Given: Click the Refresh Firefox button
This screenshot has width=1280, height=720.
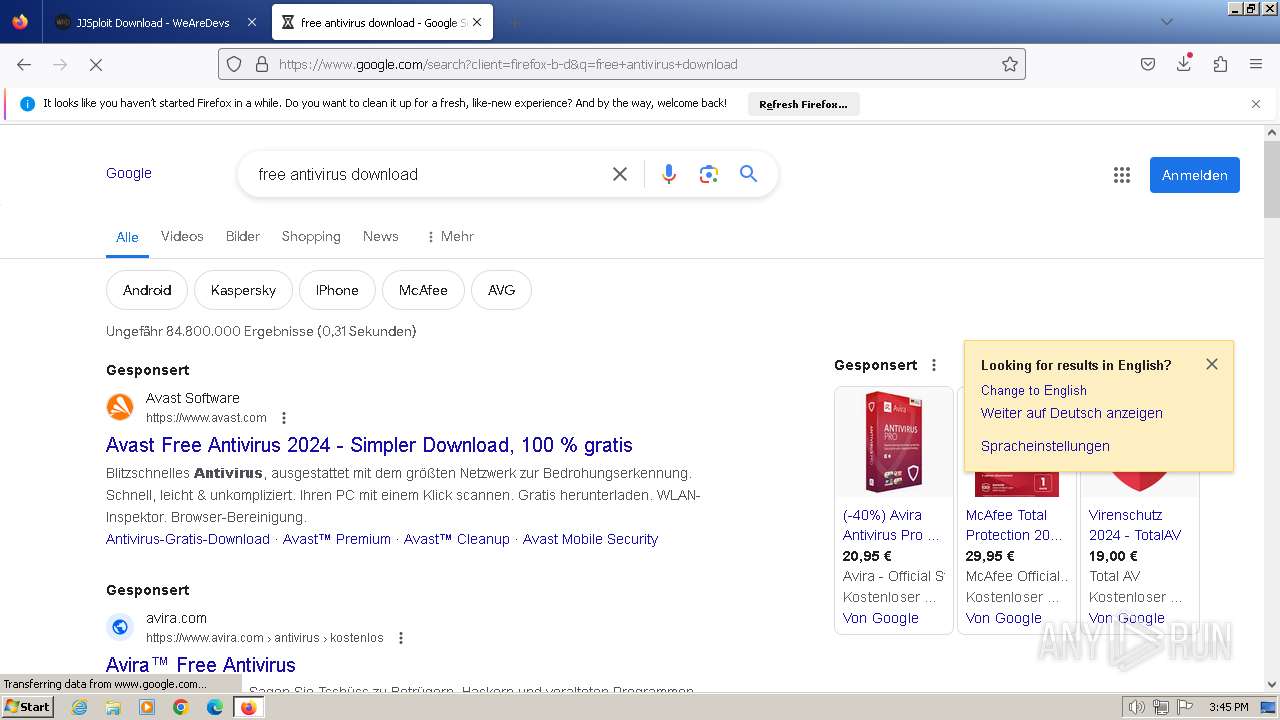Looking at the screenshot, I should coord(803,104).
